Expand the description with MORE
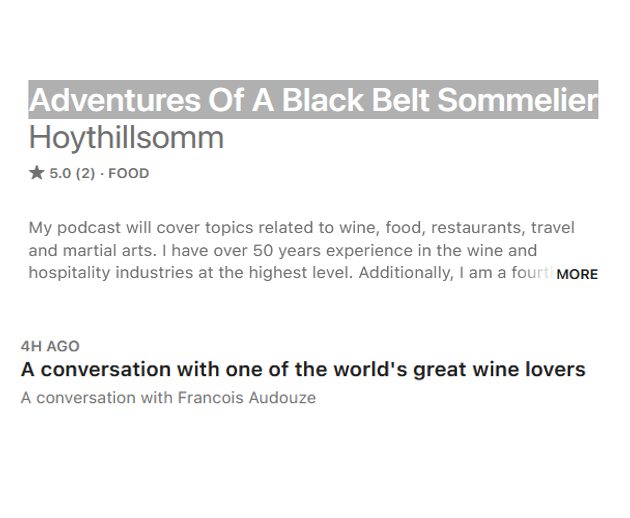The image size is (630, 518). pyautogui.click(x=576, y=273)
